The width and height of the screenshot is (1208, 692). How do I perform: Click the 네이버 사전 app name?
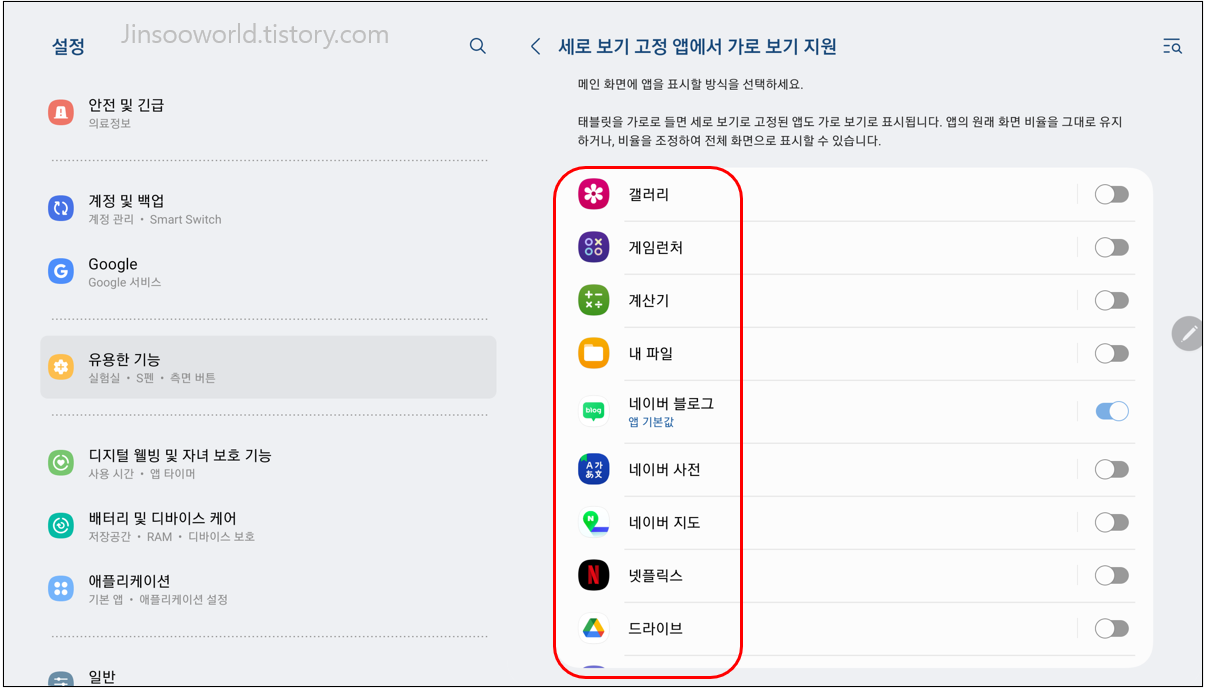[664, 469]
